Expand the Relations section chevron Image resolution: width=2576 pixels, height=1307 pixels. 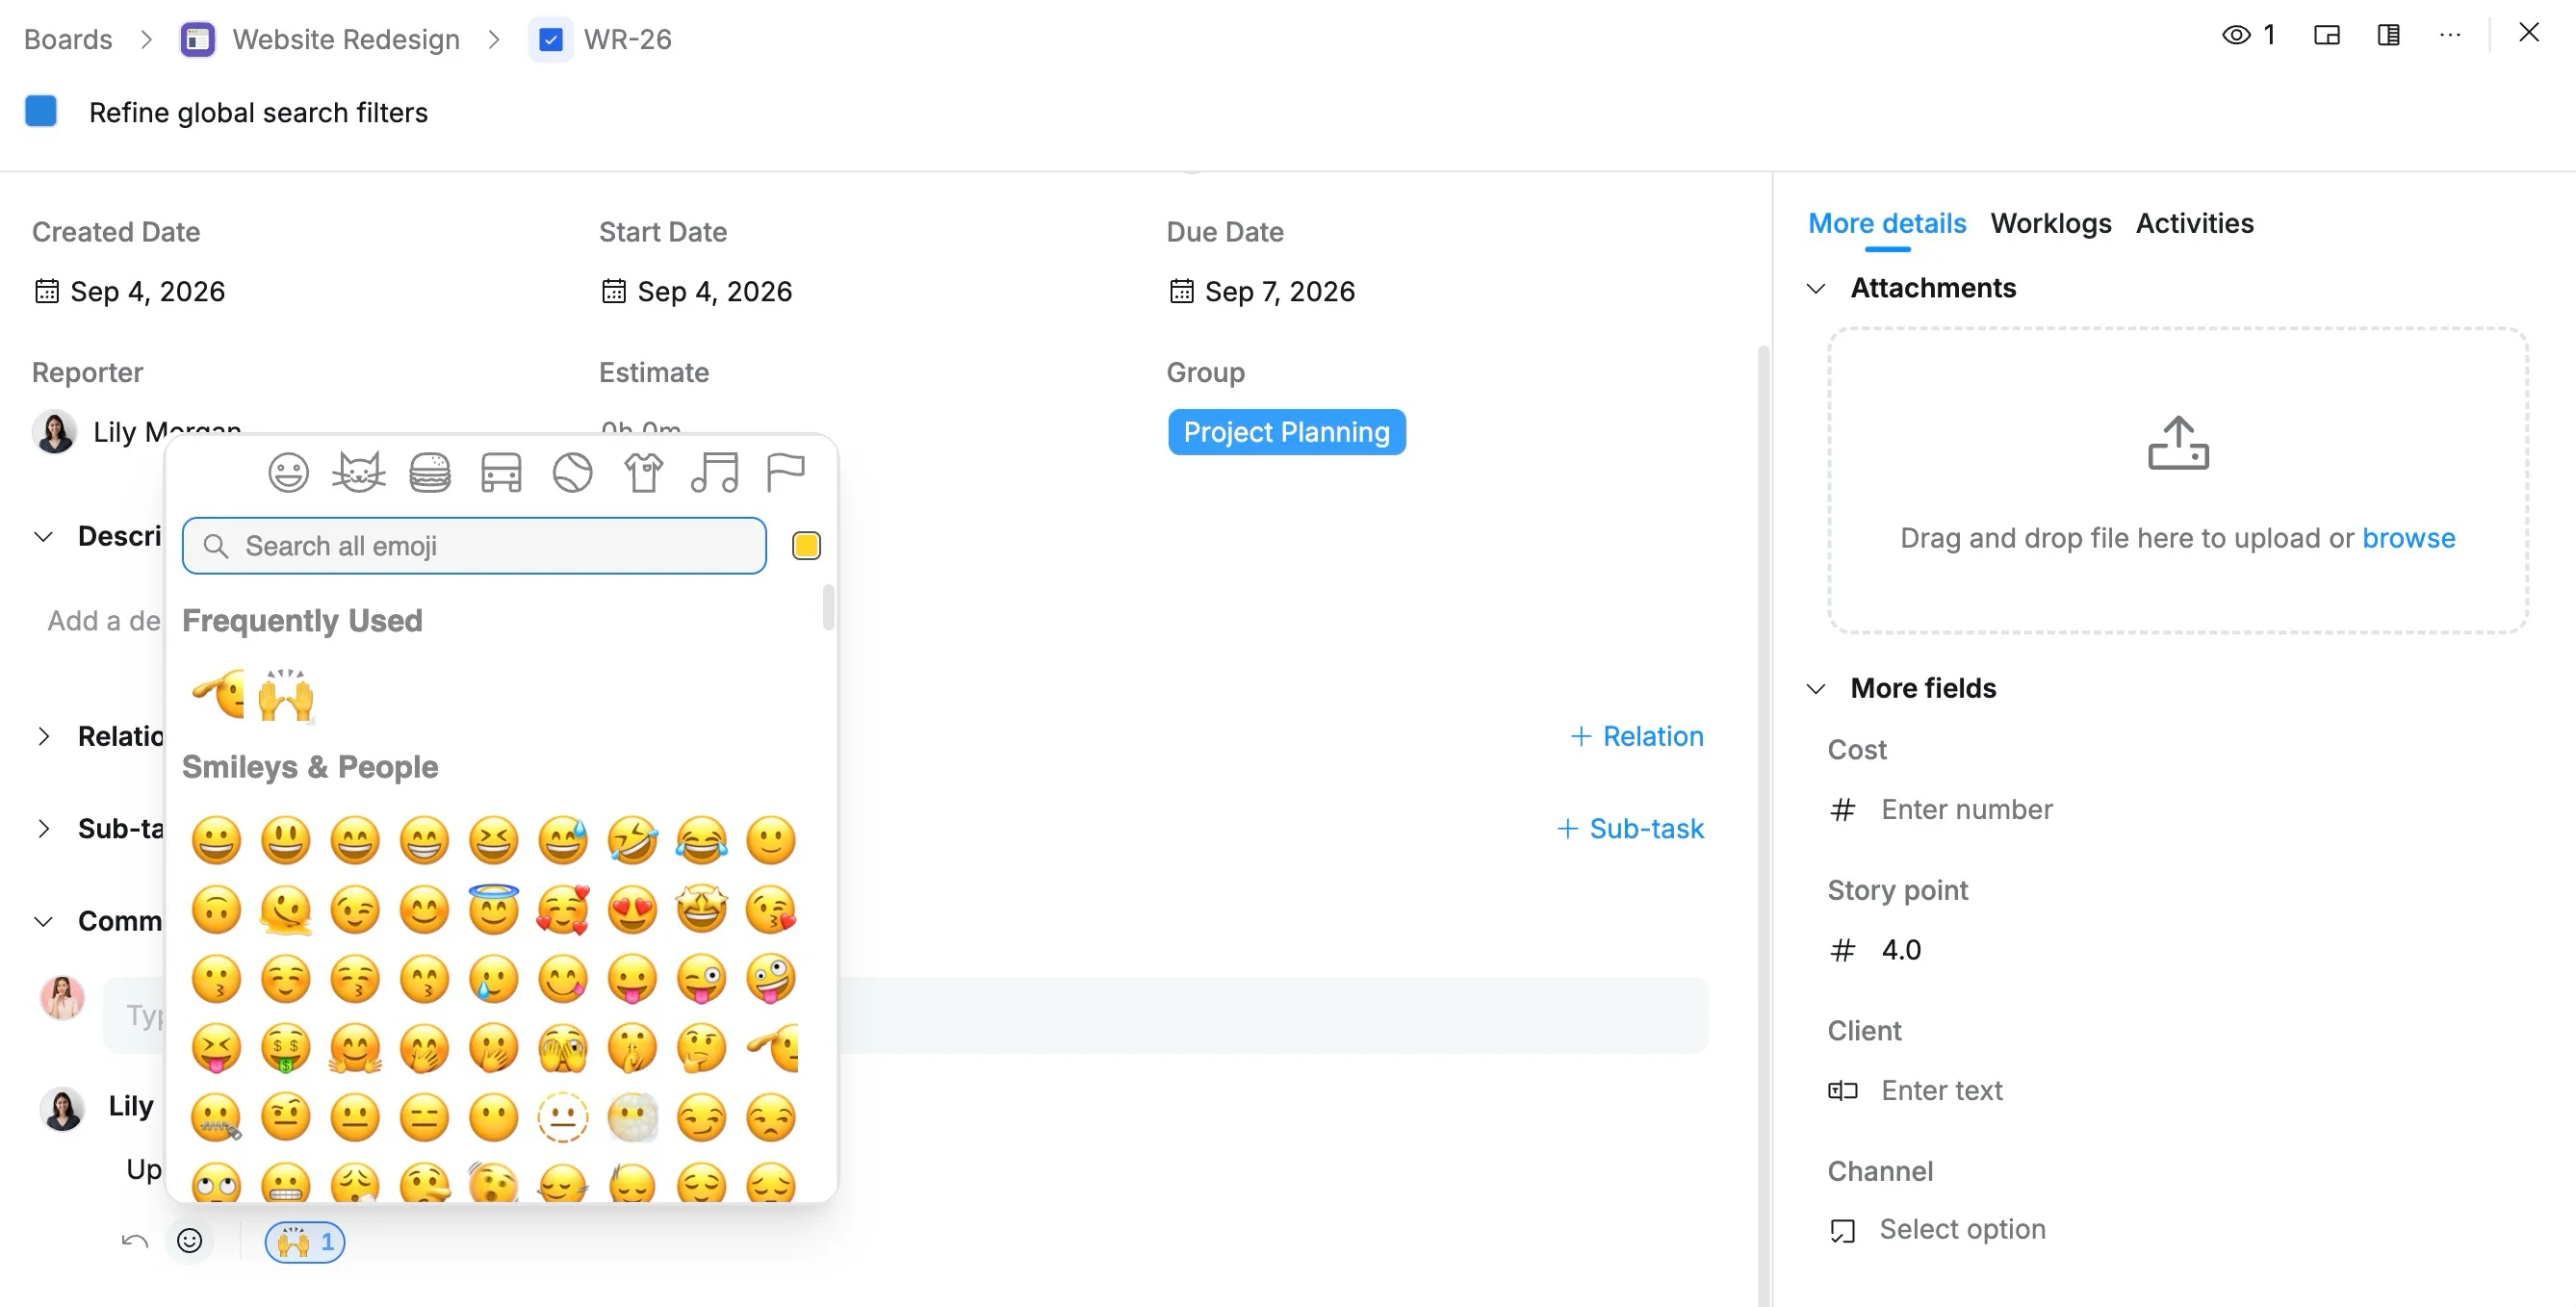43,736
